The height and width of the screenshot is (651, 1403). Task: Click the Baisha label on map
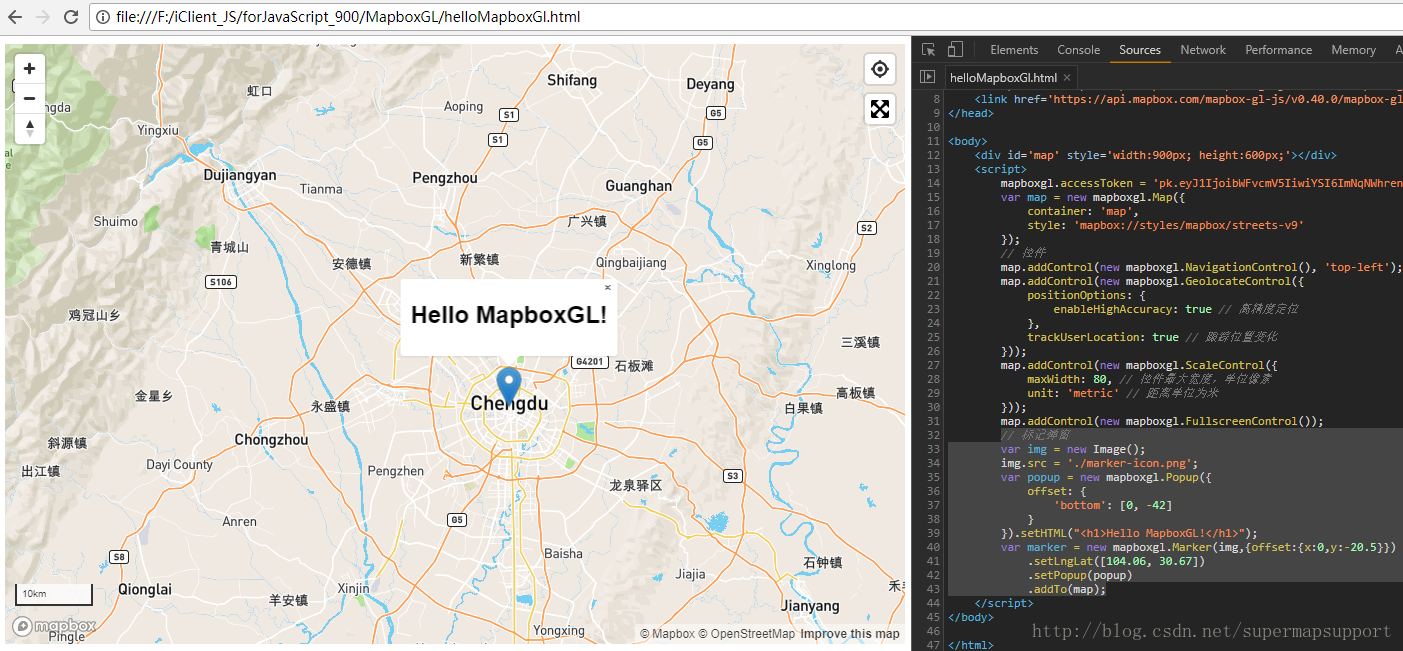click(563, 553)
